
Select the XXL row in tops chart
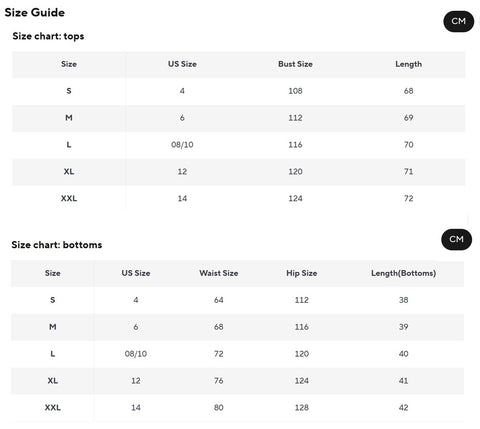point(239,199)
